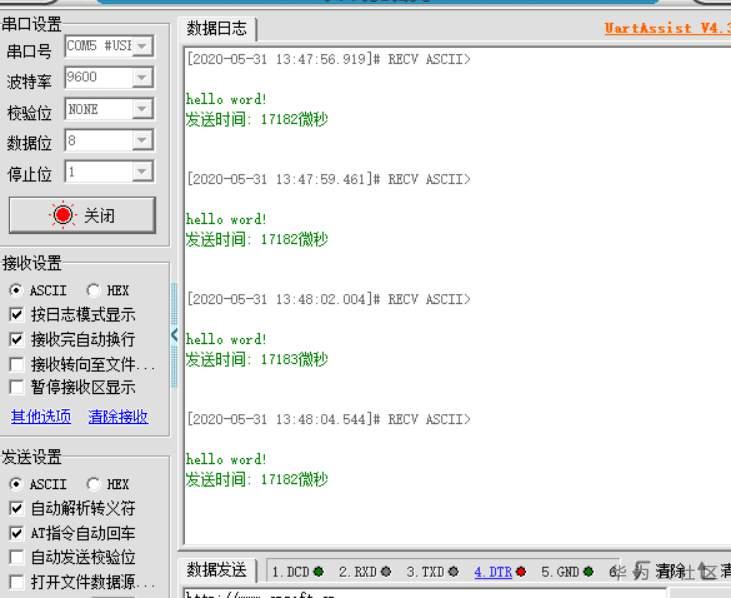Viewport: 731px width, 598px height.
Task: Click the 发送设置 group label
Action: 32,457
